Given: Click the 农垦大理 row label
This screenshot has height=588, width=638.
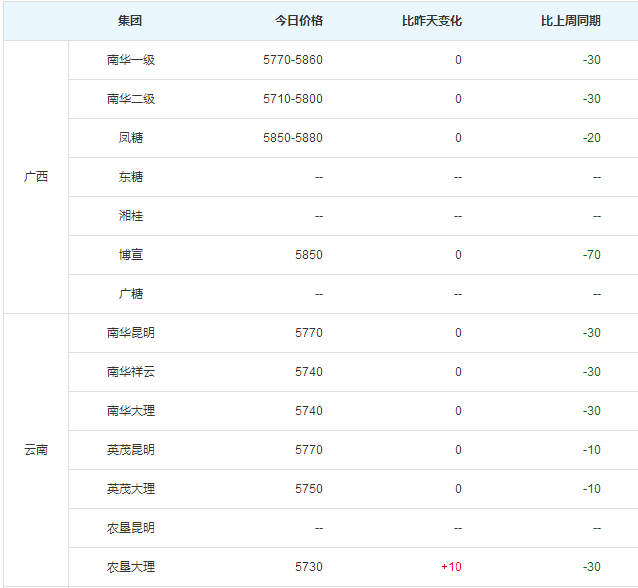Looking at the screenshot, I should (x=131, y=567).
